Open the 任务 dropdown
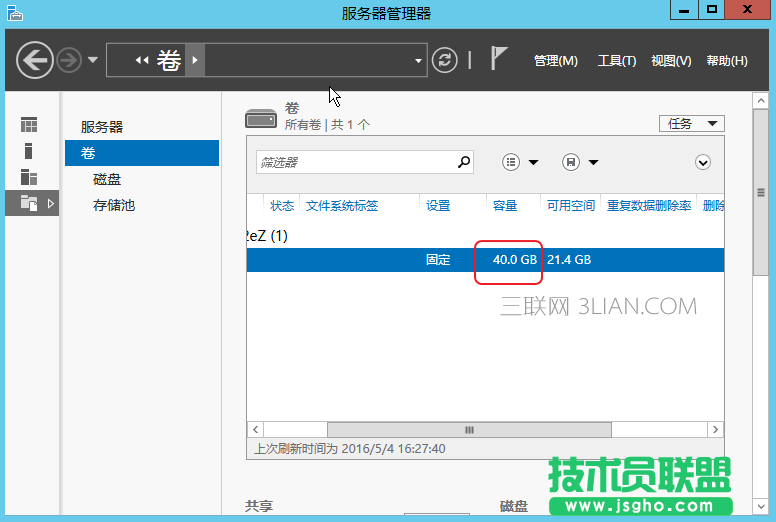 point(691,123)
